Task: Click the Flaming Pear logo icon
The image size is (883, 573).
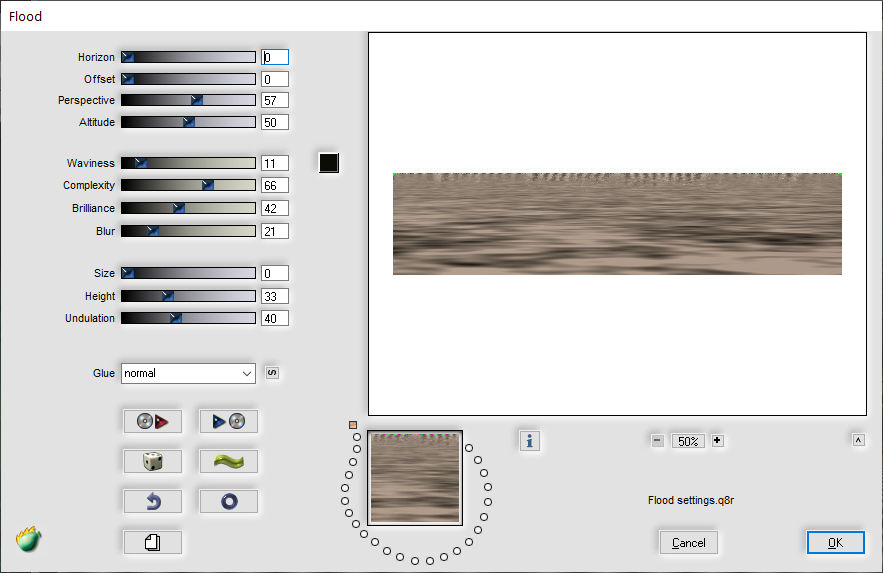Action: (29, 539)
